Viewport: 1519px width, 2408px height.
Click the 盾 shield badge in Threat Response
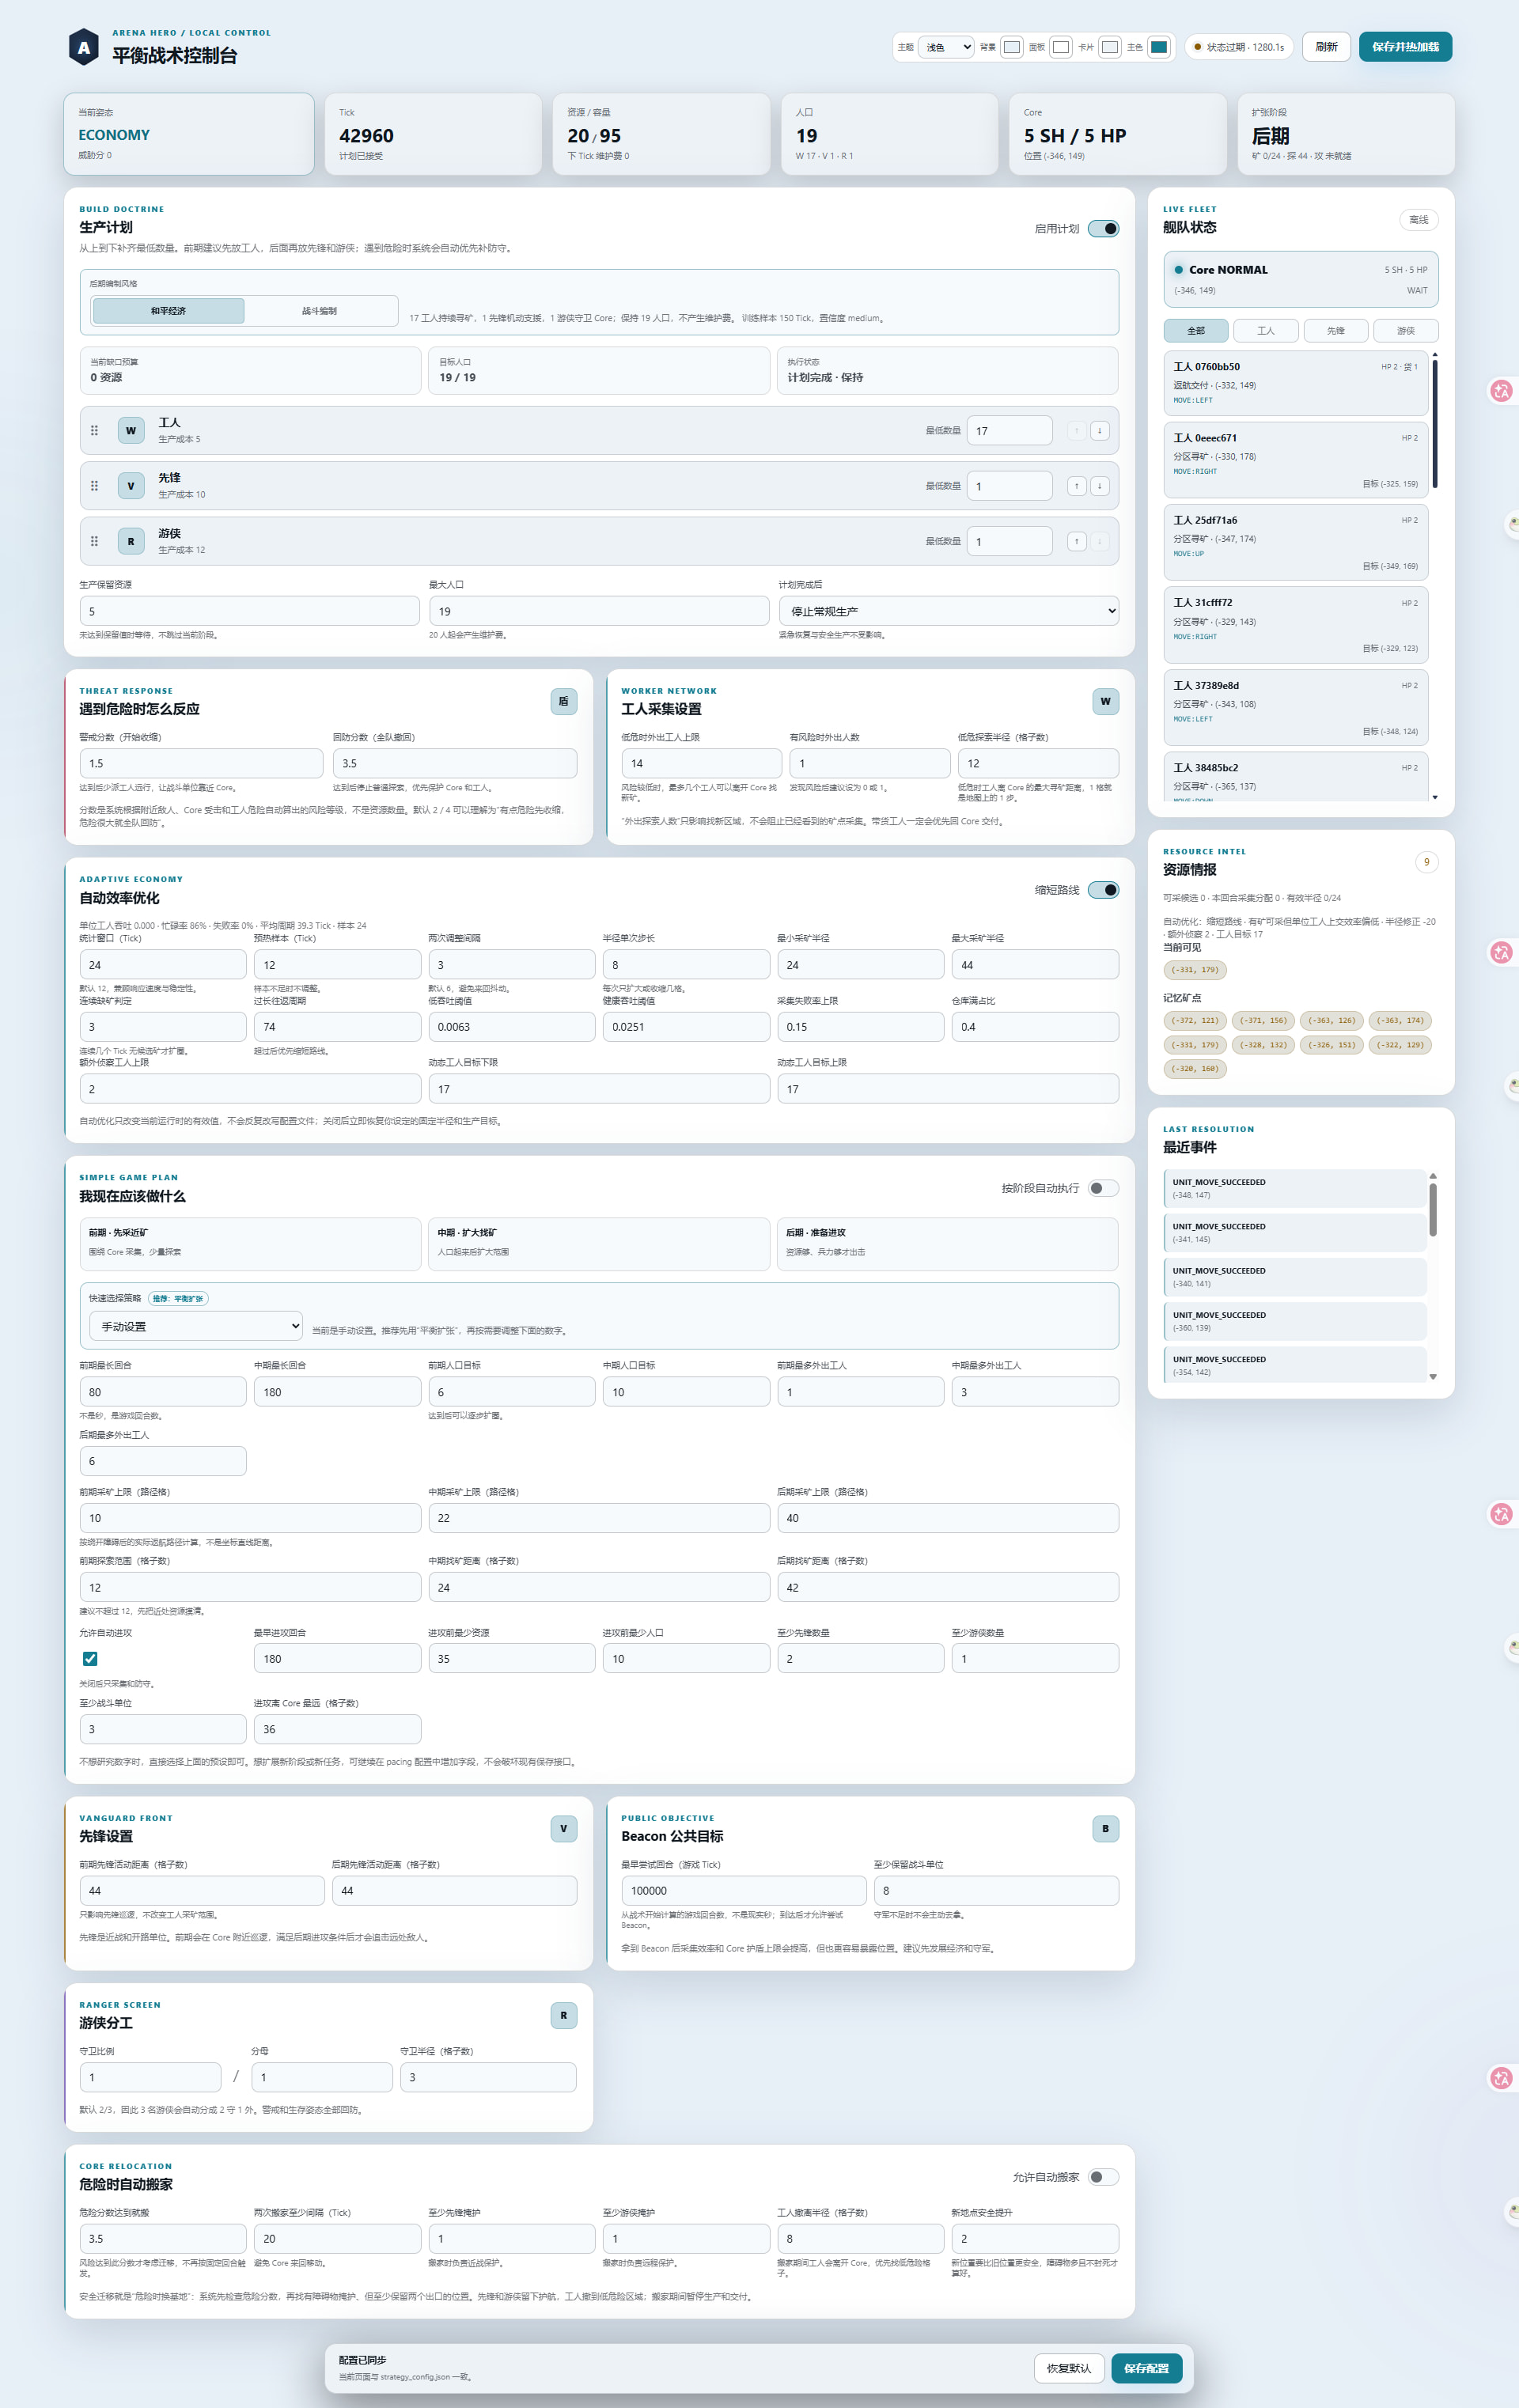pyautogui.click(x=563, y=701)
